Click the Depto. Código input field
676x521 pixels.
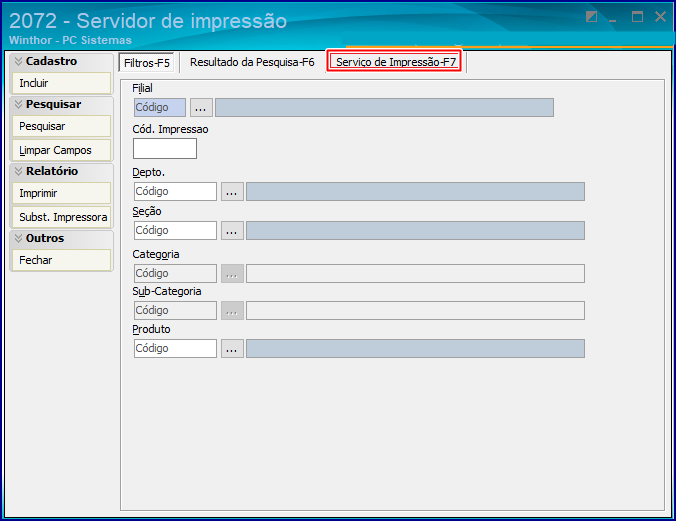point(175,191)
